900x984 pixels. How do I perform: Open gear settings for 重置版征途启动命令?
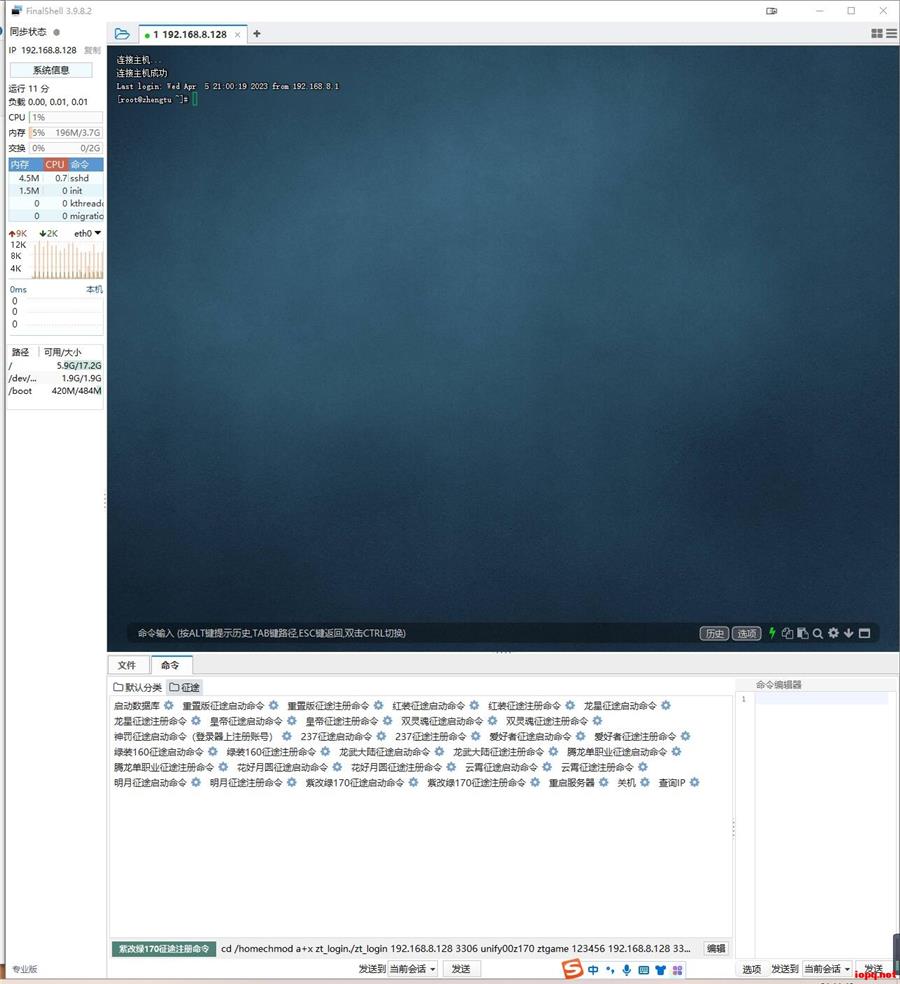(x=274, y=705)
